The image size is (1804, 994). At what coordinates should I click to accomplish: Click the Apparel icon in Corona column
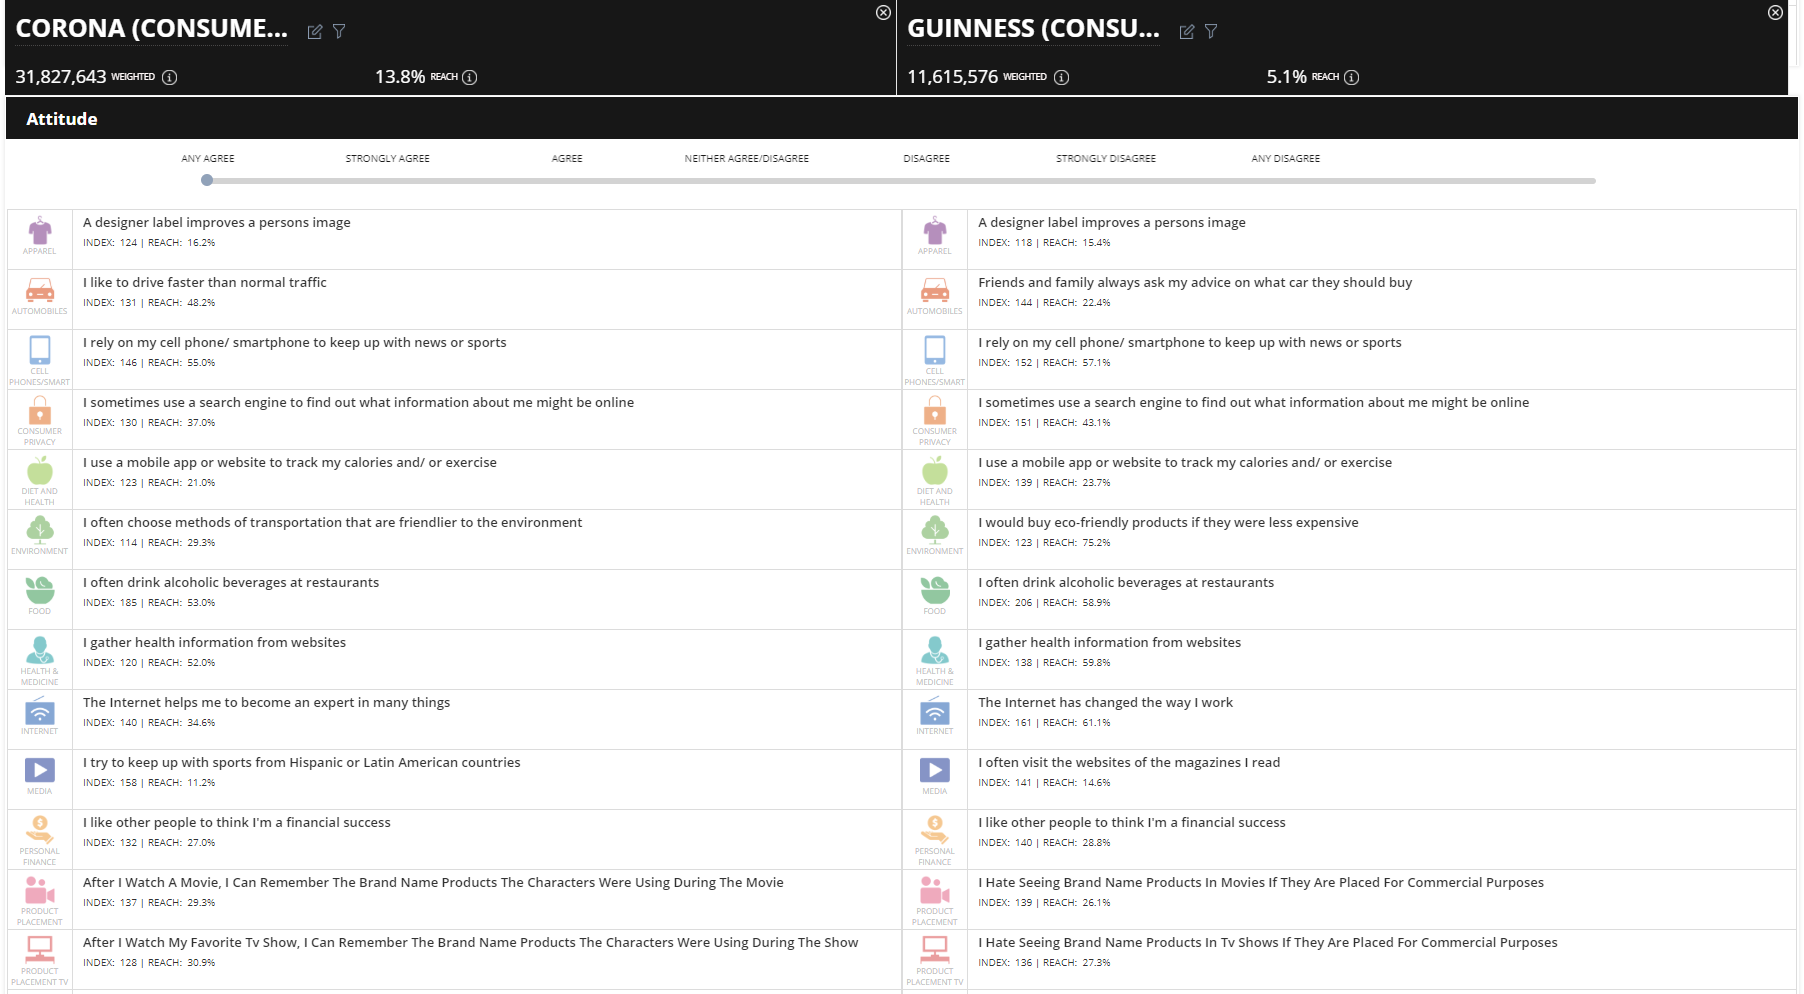point(40,232)
